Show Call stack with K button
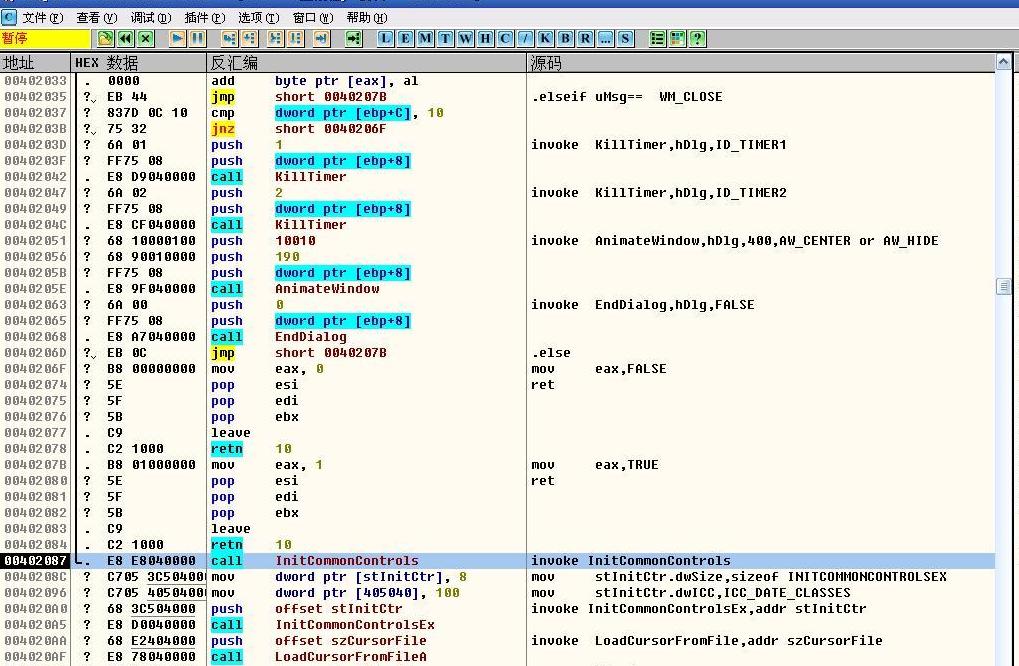The image size is (1019, 666). (545, 38)
